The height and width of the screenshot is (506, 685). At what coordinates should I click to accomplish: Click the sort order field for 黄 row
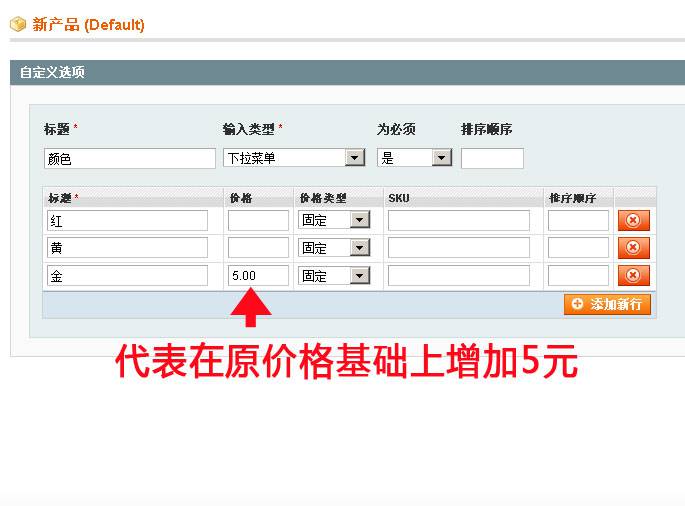point(578,248)
